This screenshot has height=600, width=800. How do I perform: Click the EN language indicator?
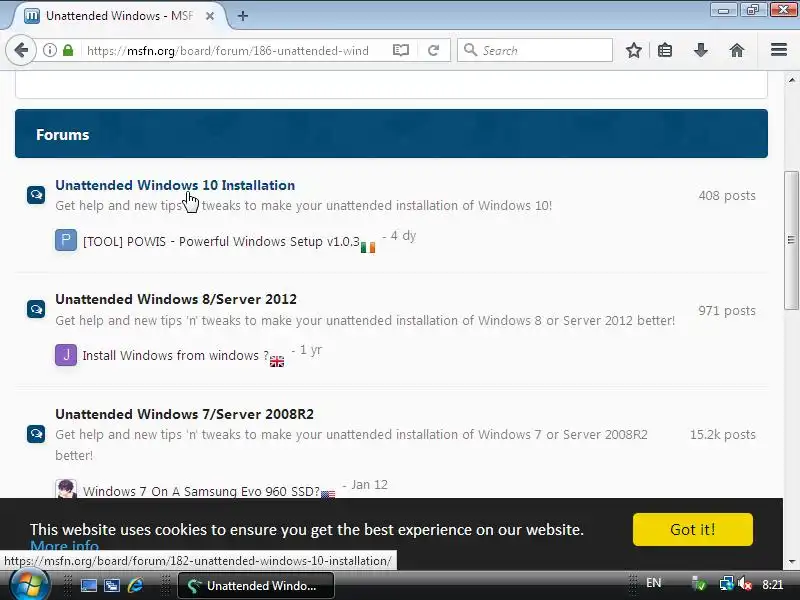coord(654,583)
